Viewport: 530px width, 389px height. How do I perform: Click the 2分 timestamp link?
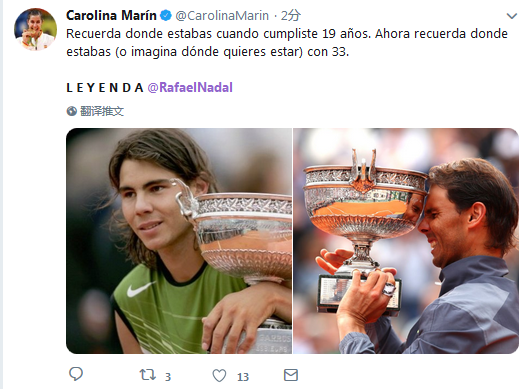click(291, 16)
